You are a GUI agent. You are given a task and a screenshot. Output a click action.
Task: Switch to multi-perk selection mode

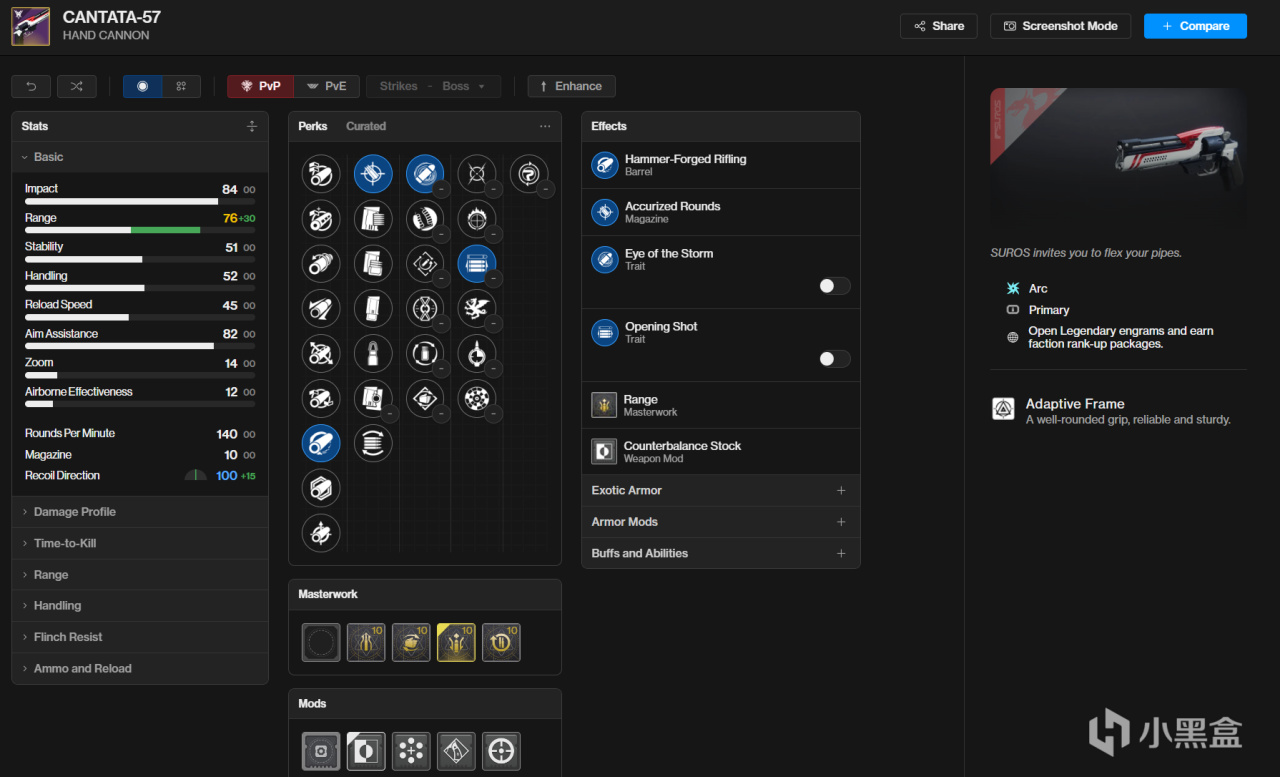click(181, 86)
